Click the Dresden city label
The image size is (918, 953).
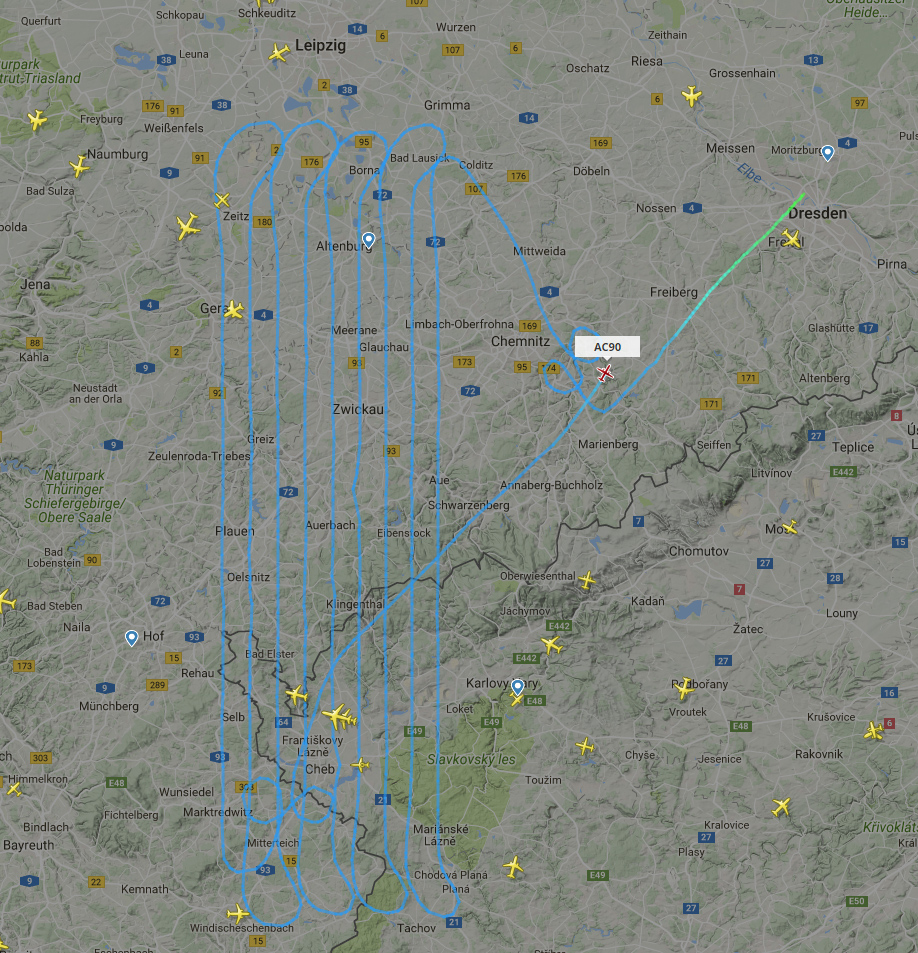point(817,213)
